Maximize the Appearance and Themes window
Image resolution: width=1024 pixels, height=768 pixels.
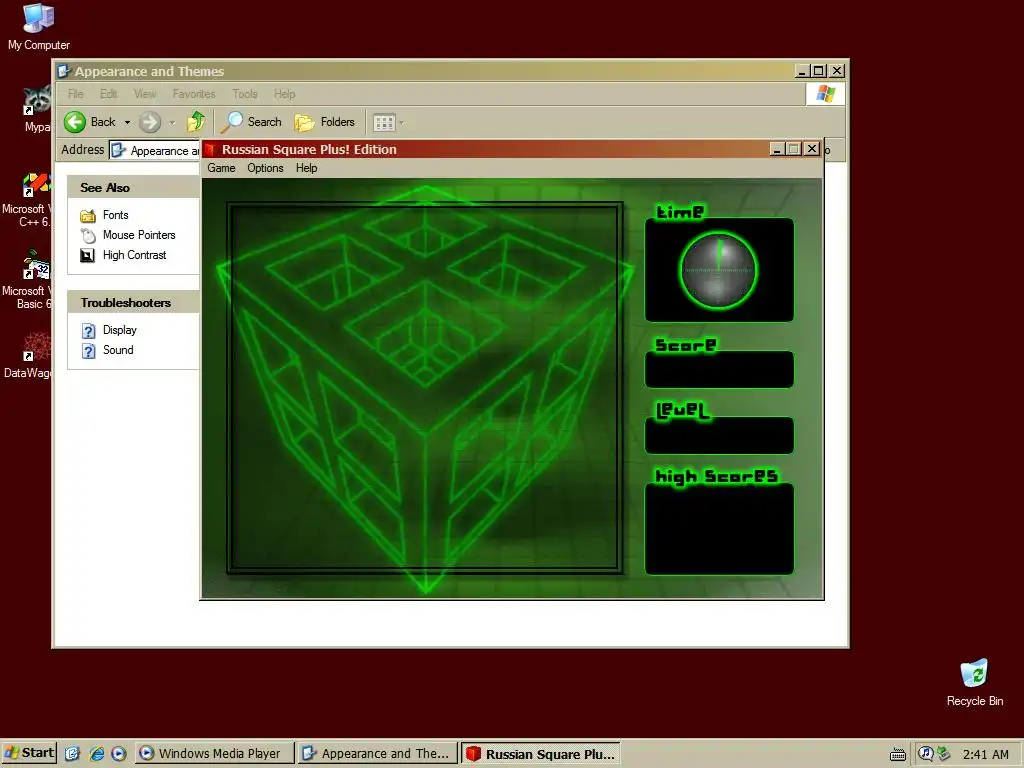(x=819, y=71)
